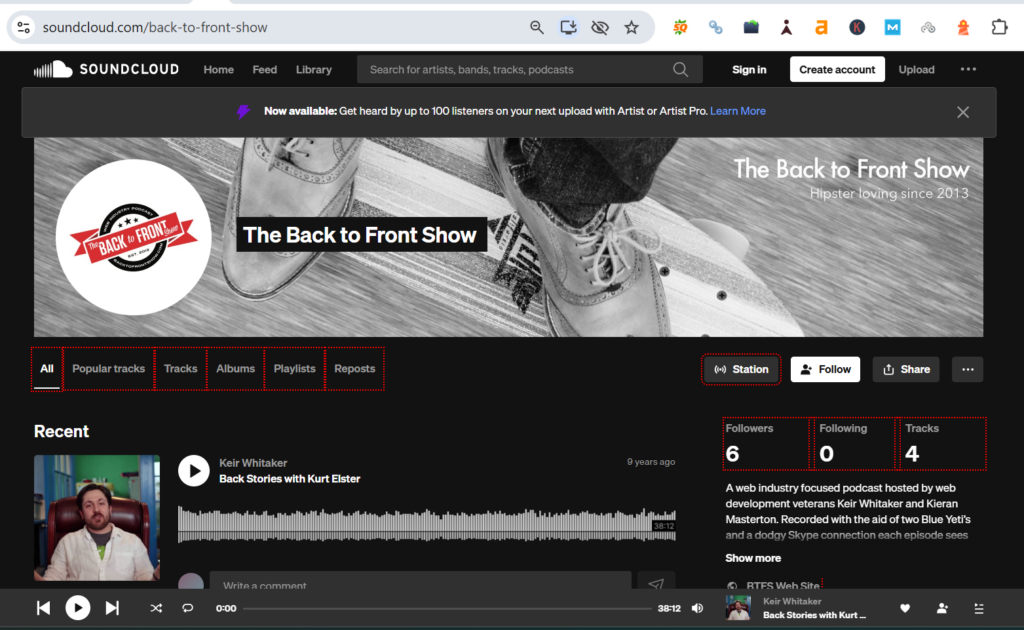Send the comment with the paper plane icon

(656, 582)
